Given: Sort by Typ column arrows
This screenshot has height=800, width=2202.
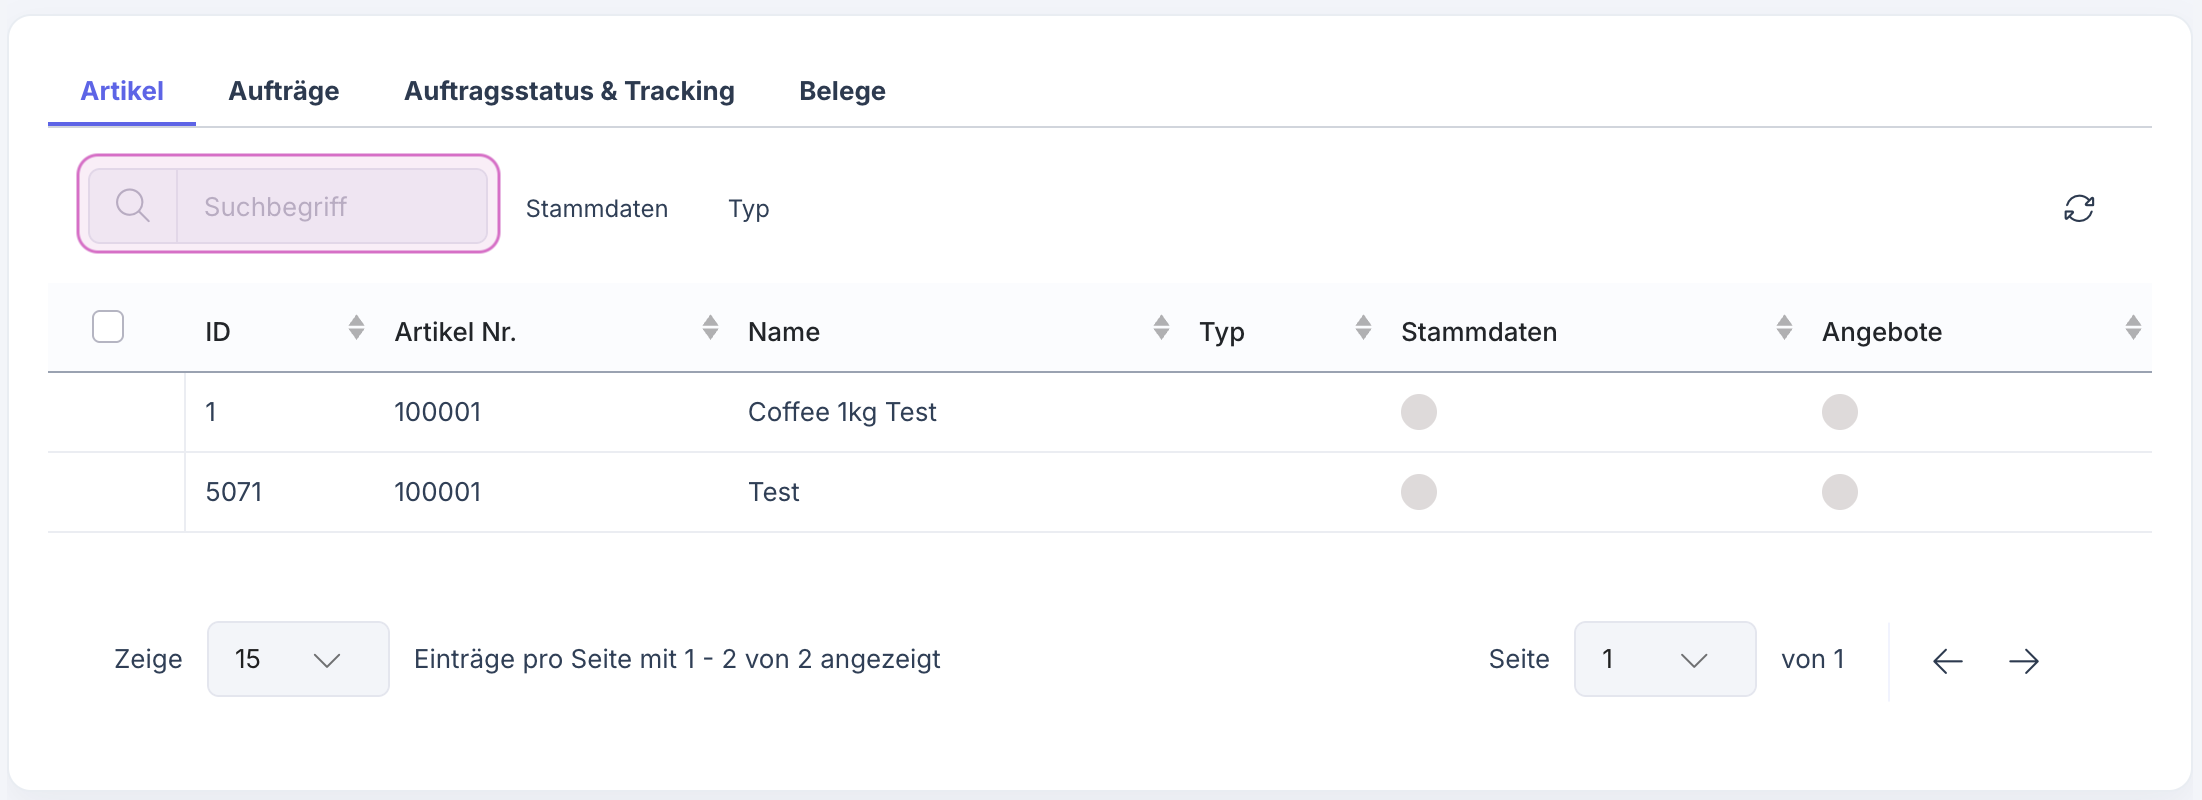Looking at the screenshot, I should click(1363, 328).
